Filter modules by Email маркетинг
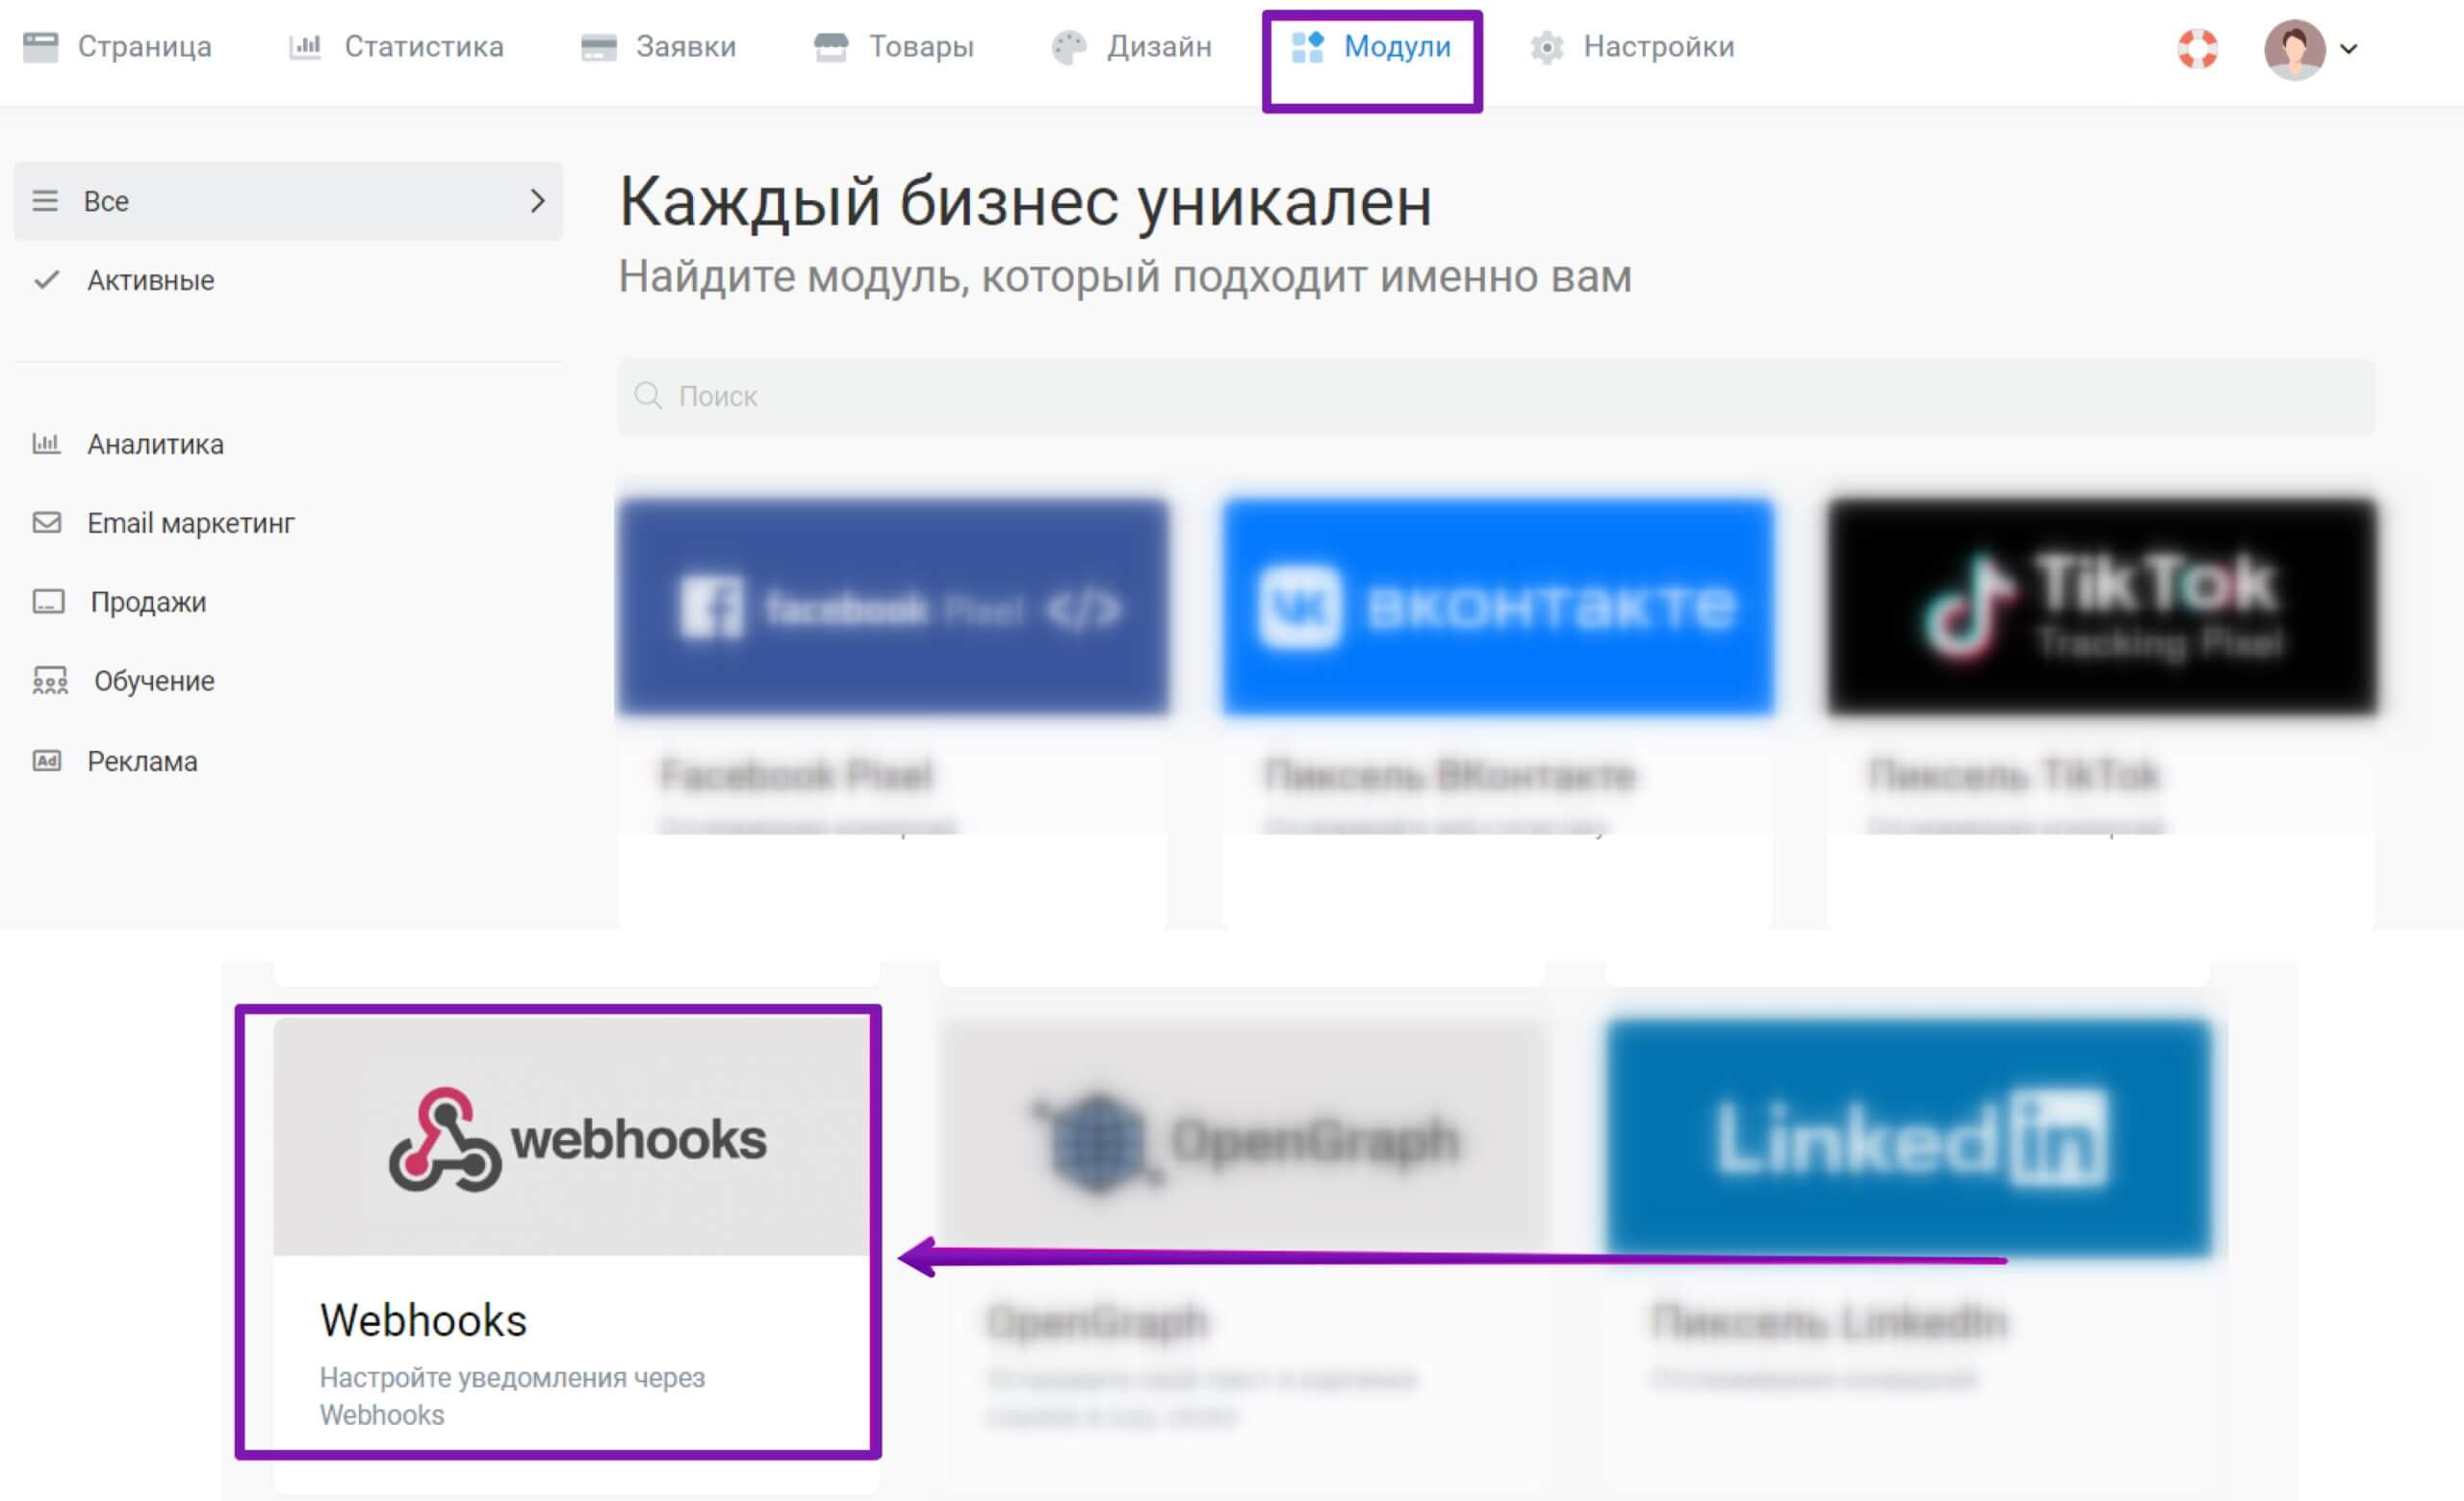The width and height of the screenshot is (2464, 1501). (x=190, y=523)
